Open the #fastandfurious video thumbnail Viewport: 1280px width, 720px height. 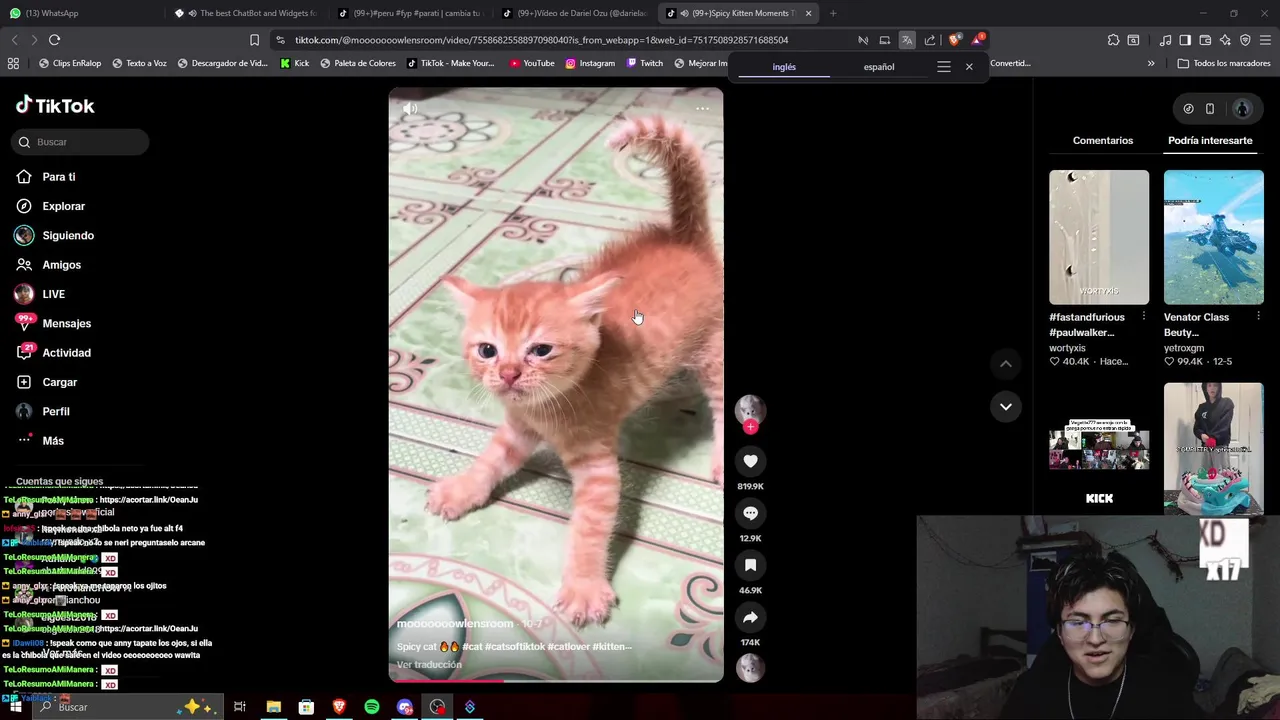click(1099, 237)
